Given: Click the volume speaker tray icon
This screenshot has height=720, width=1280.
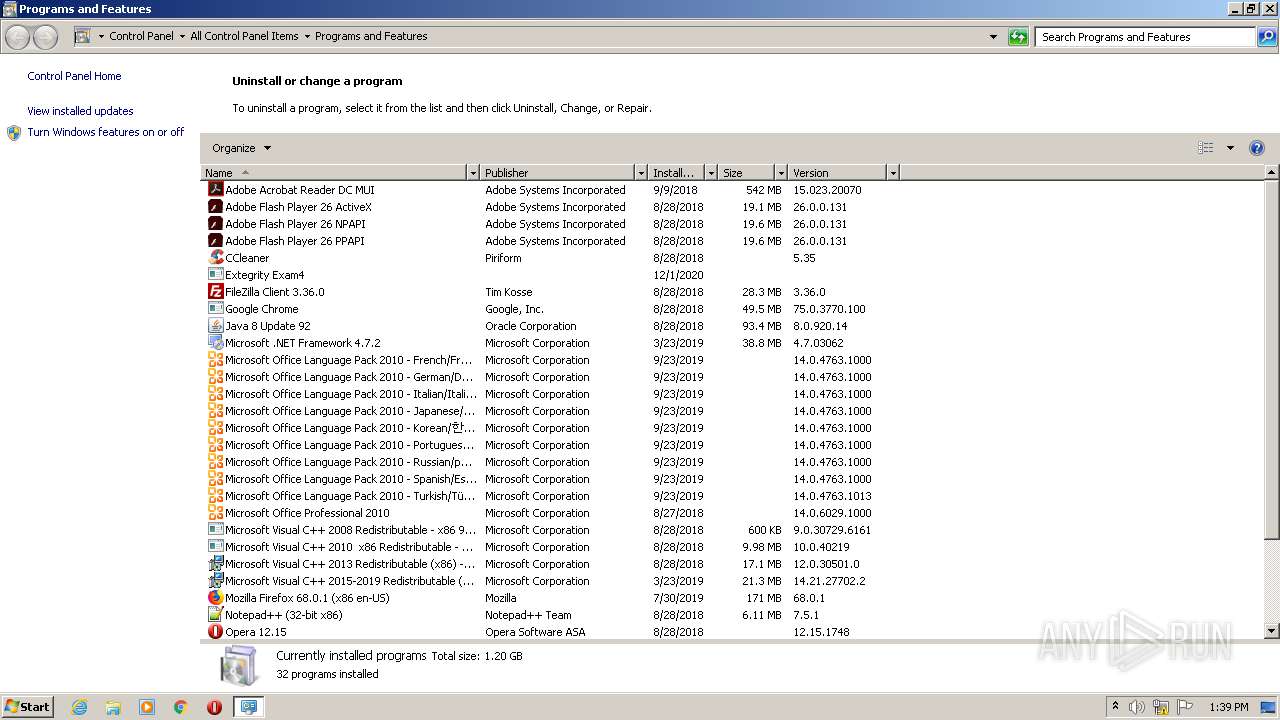Looking at the screenshot, I should [1137, 707].
